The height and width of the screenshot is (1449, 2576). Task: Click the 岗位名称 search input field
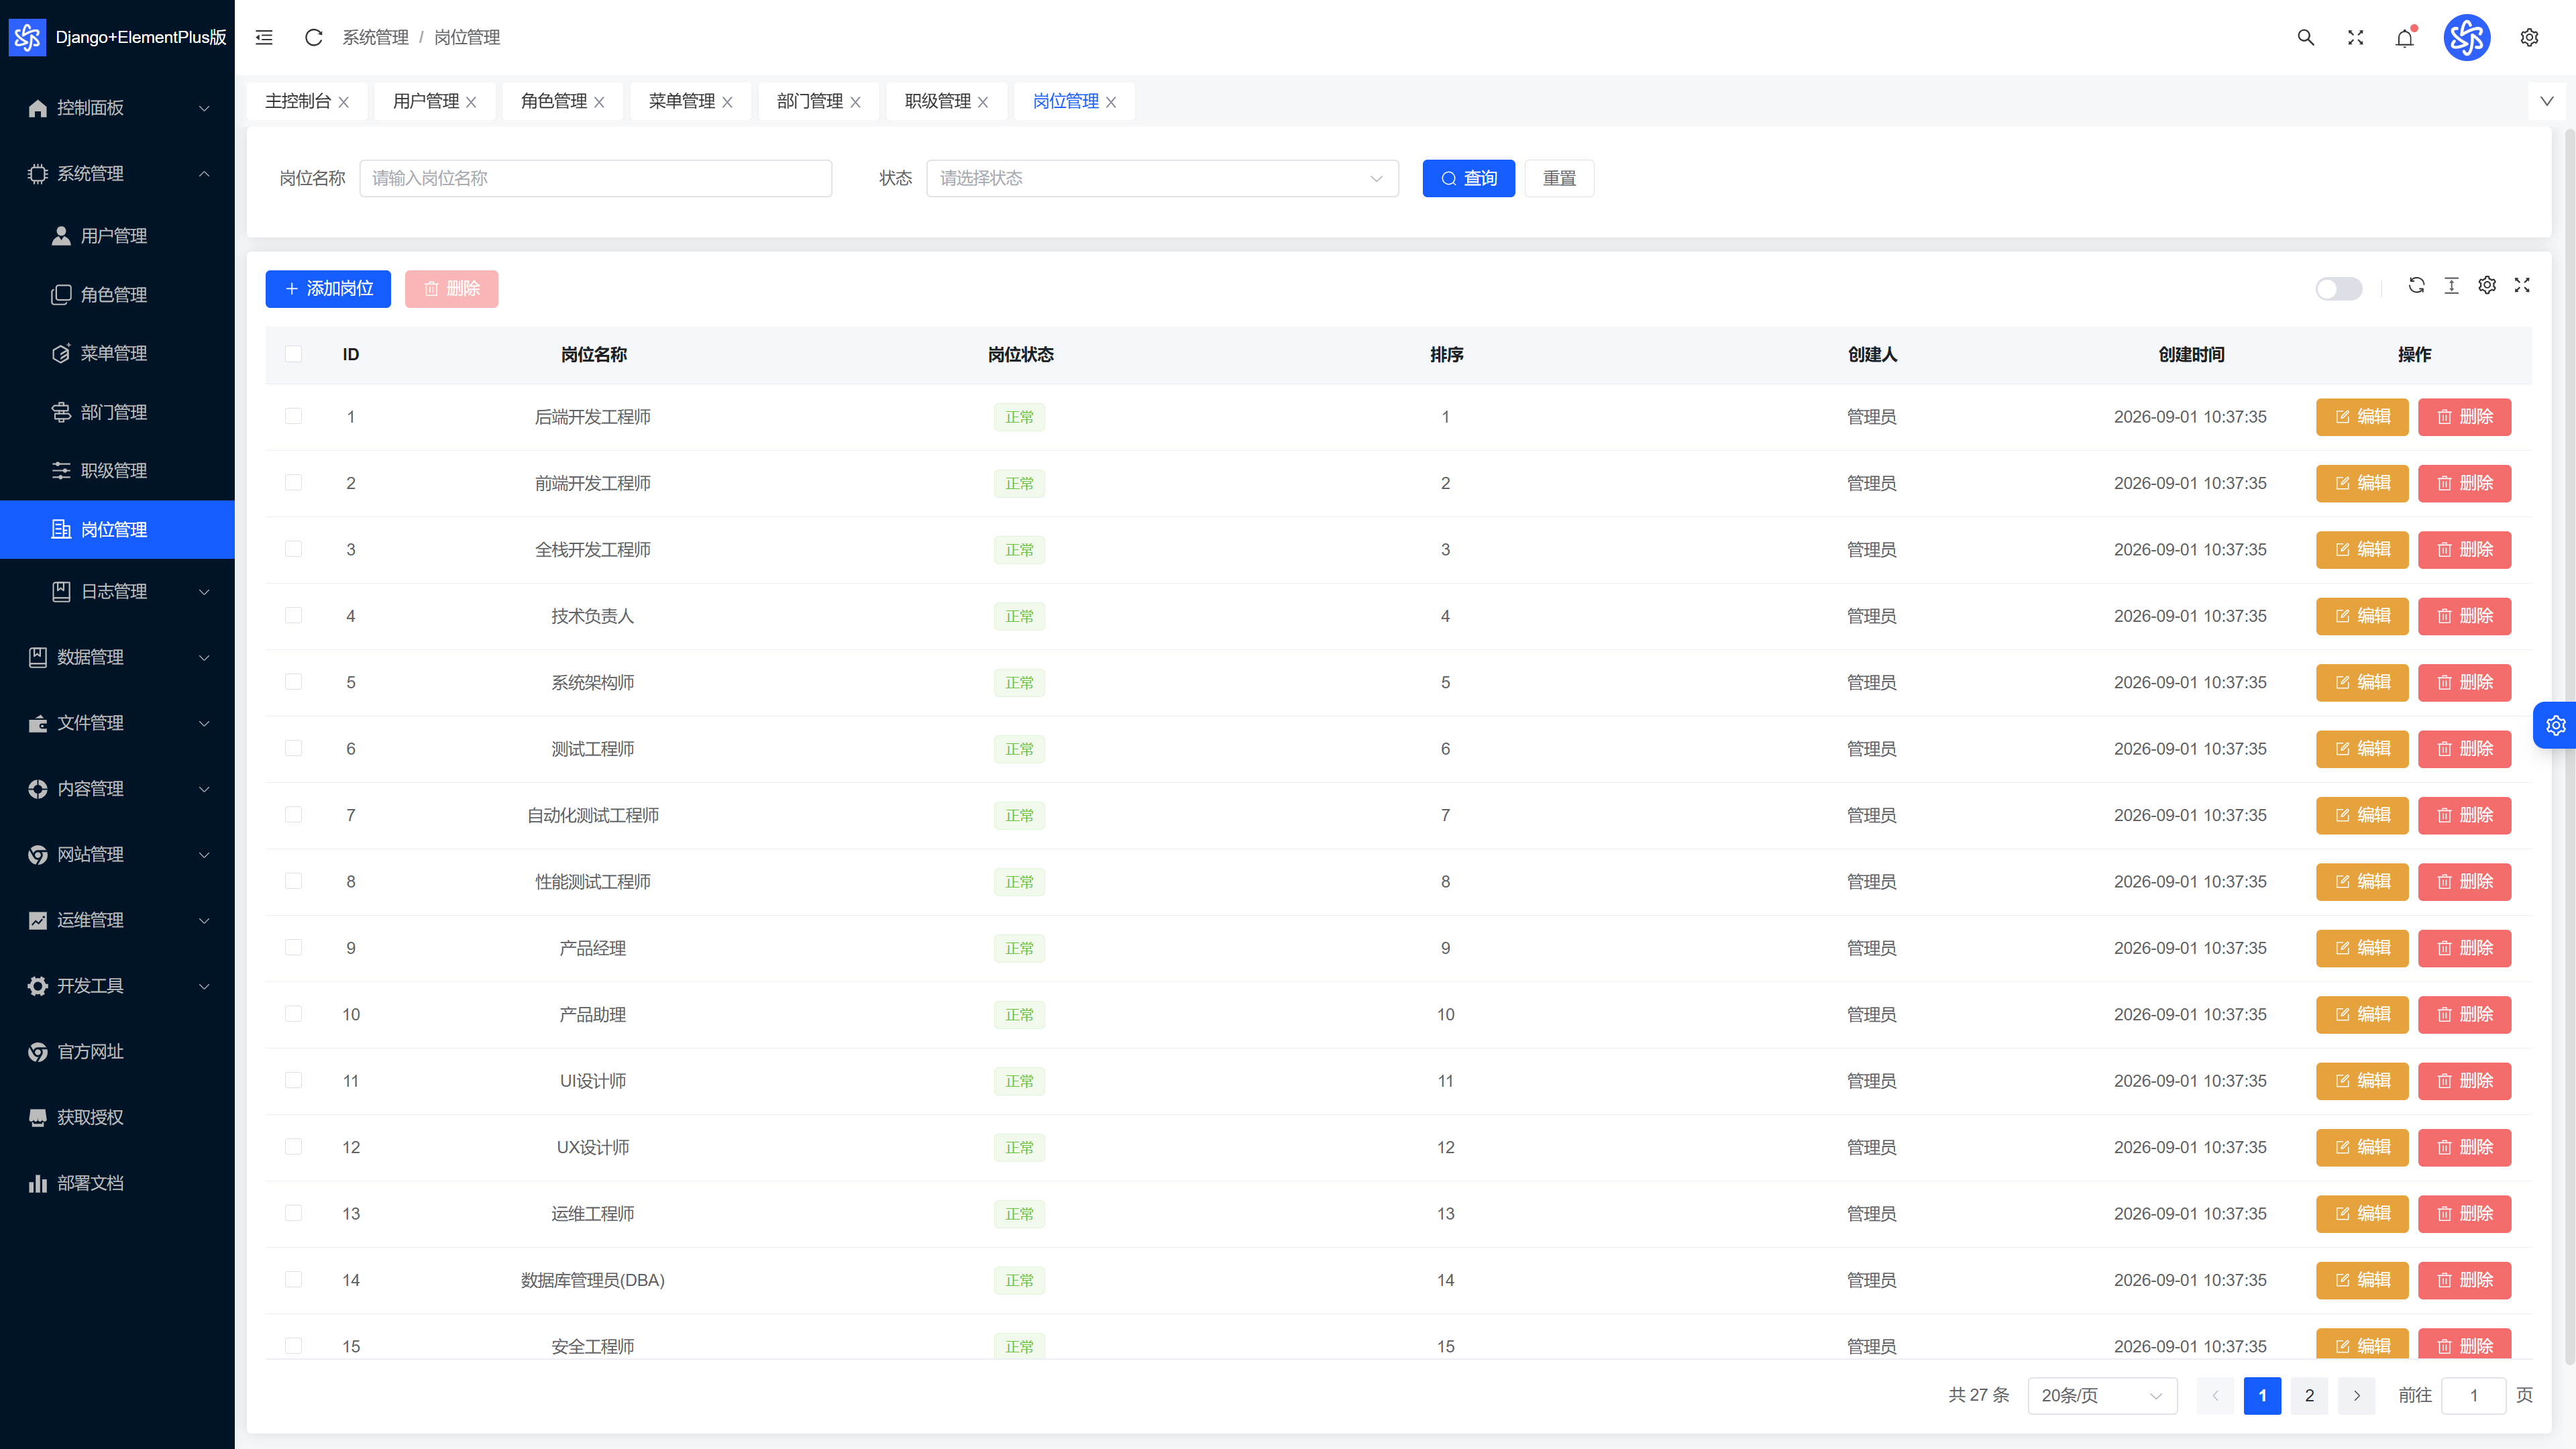click(x=596, y=178)
